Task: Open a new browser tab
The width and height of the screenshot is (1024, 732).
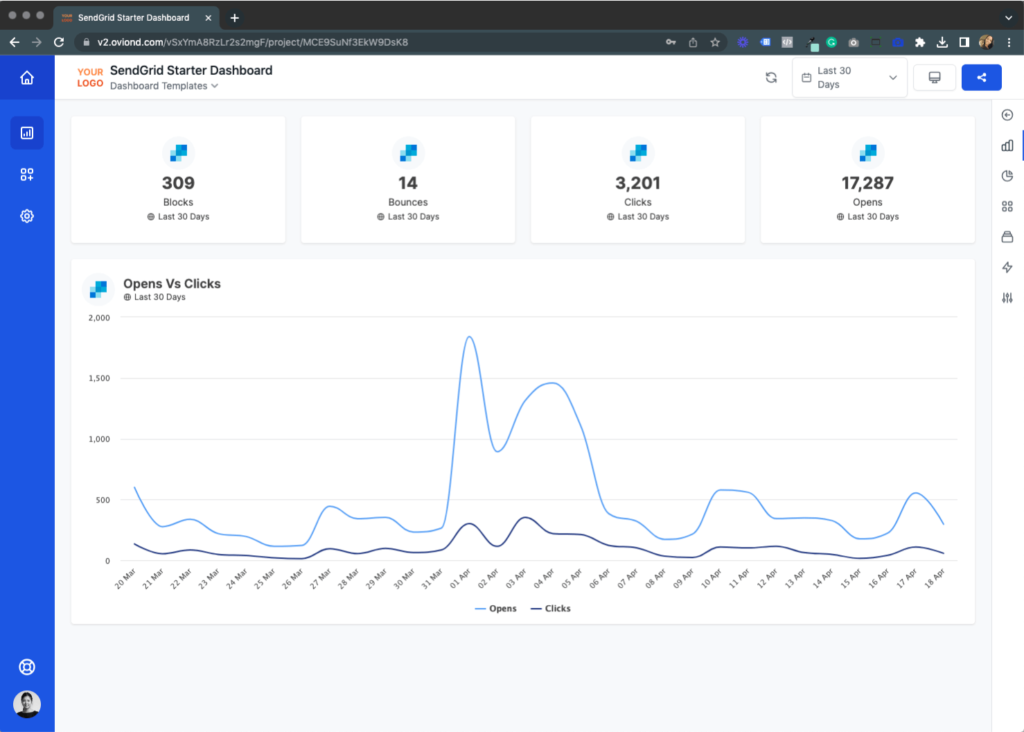Action: (234, 18)
